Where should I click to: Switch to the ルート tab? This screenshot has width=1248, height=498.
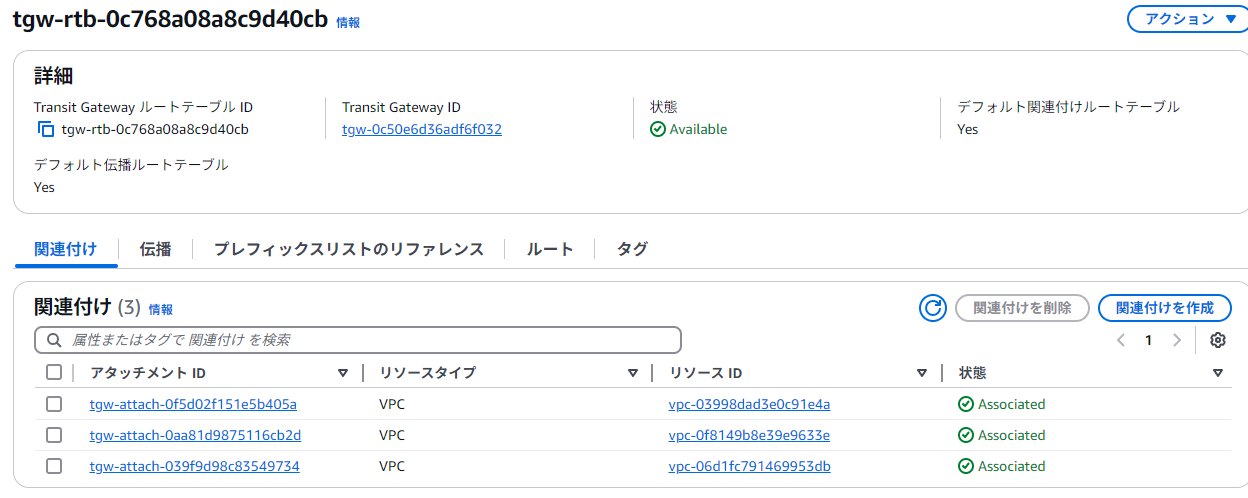click(x=550, y=249)
